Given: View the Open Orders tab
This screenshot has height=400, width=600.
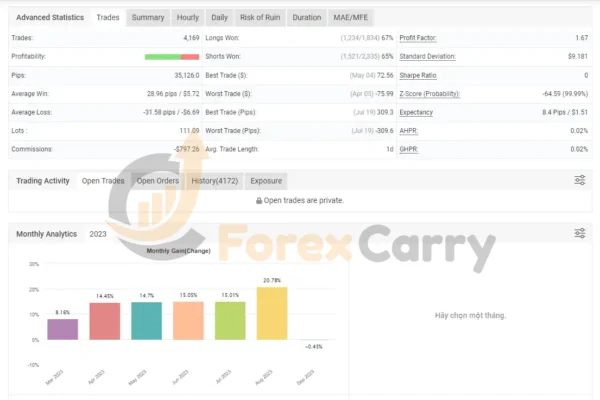Looking at the screenshot, I should click(x=158, y=181).
